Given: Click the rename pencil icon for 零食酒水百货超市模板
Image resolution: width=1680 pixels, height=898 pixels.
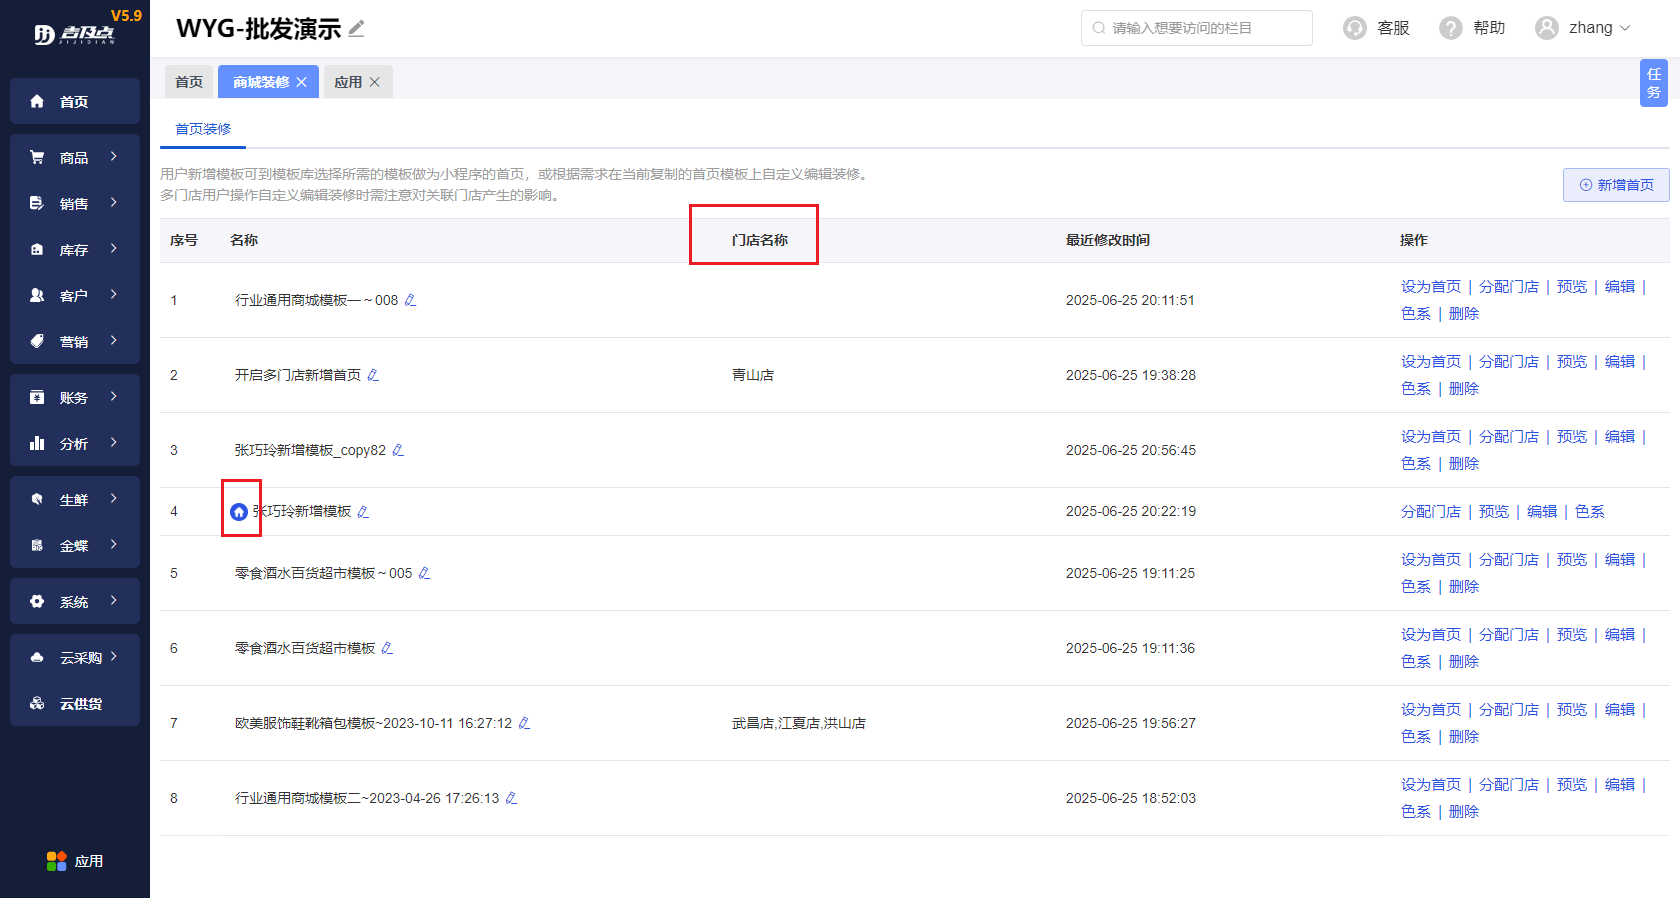Looking at the screenshot, I should [387, 649].
